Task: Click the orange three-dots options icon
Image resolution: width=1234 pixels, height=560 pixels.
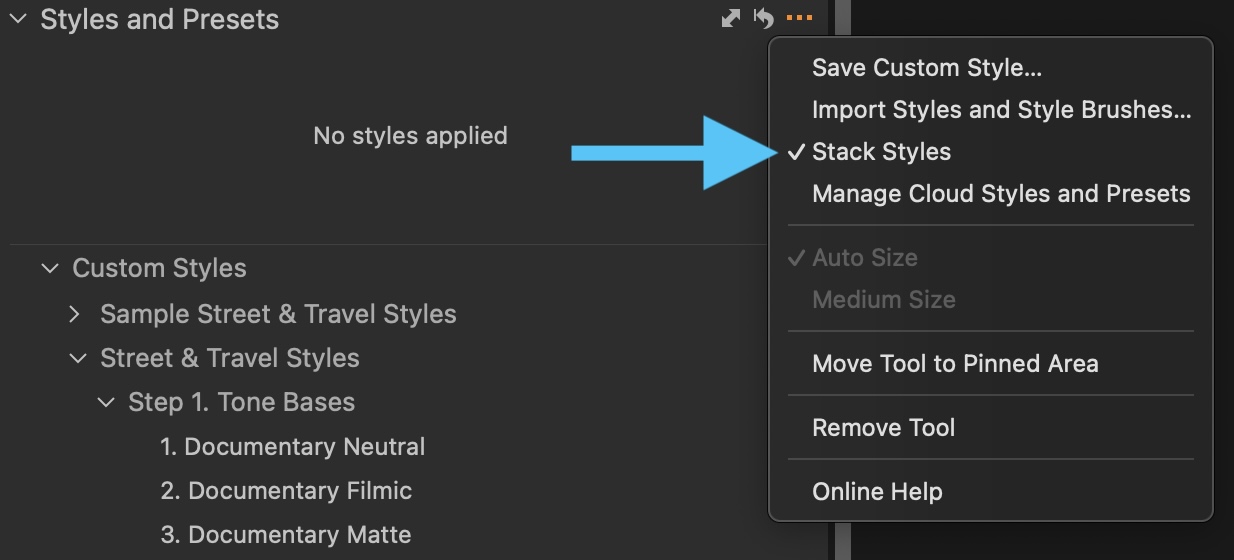Action: [x=799, y=19]
